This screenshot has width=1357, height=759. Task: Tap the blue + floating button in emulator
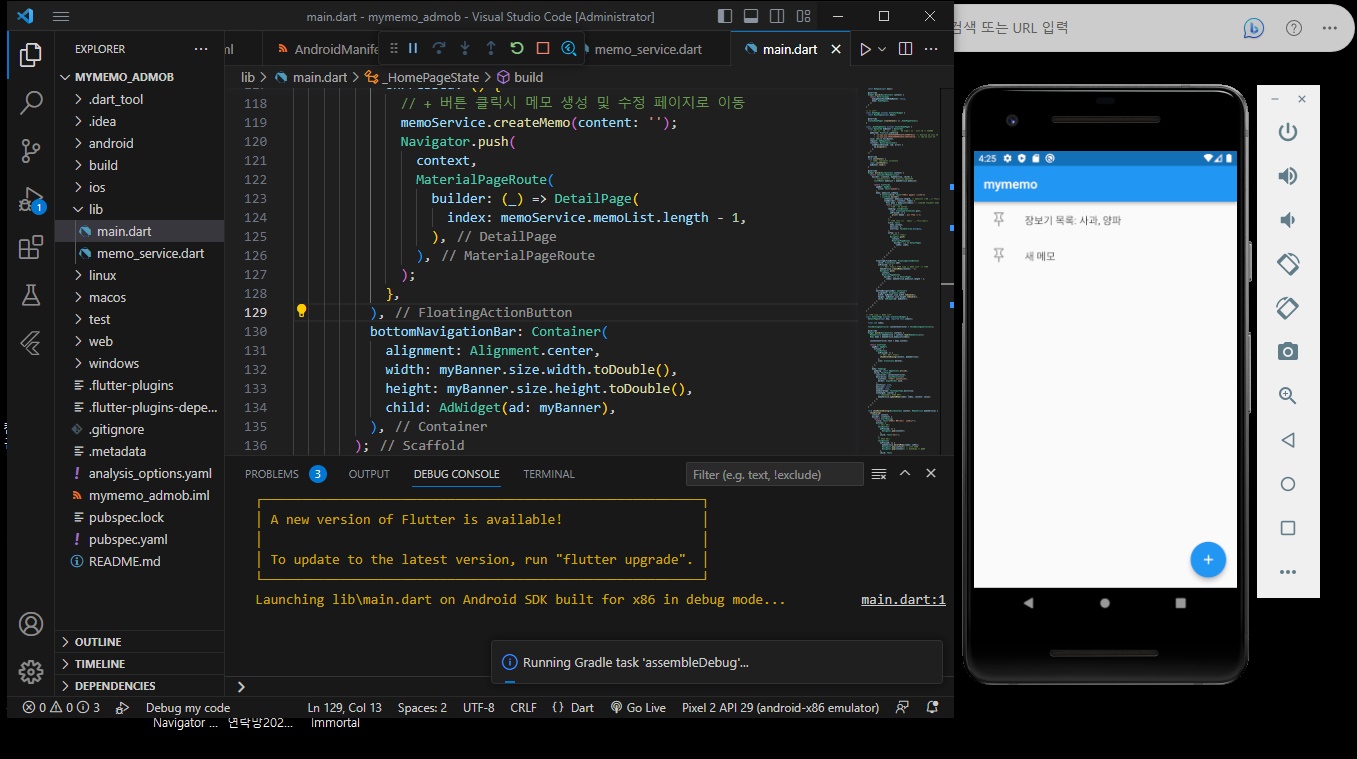tap(1208, 559)
